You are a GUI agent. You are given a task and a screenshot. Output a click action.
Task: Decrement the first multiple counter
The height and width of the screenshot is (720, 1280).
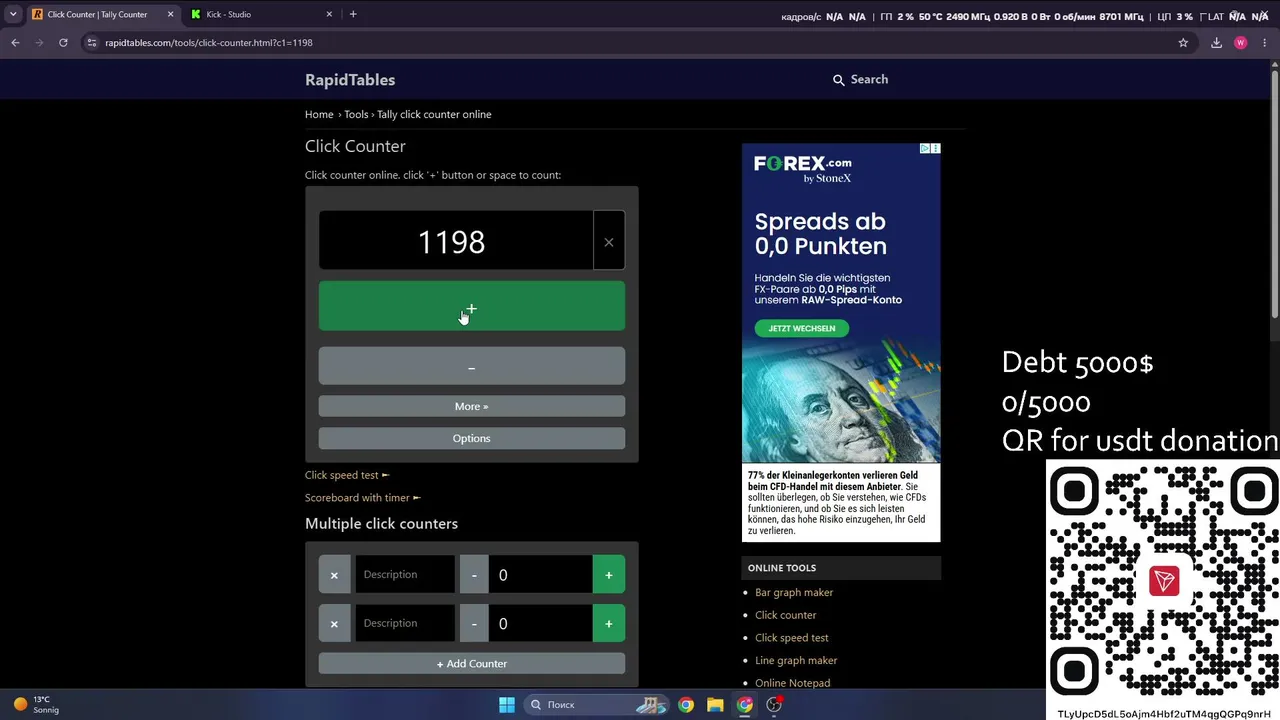click(474, 575)
